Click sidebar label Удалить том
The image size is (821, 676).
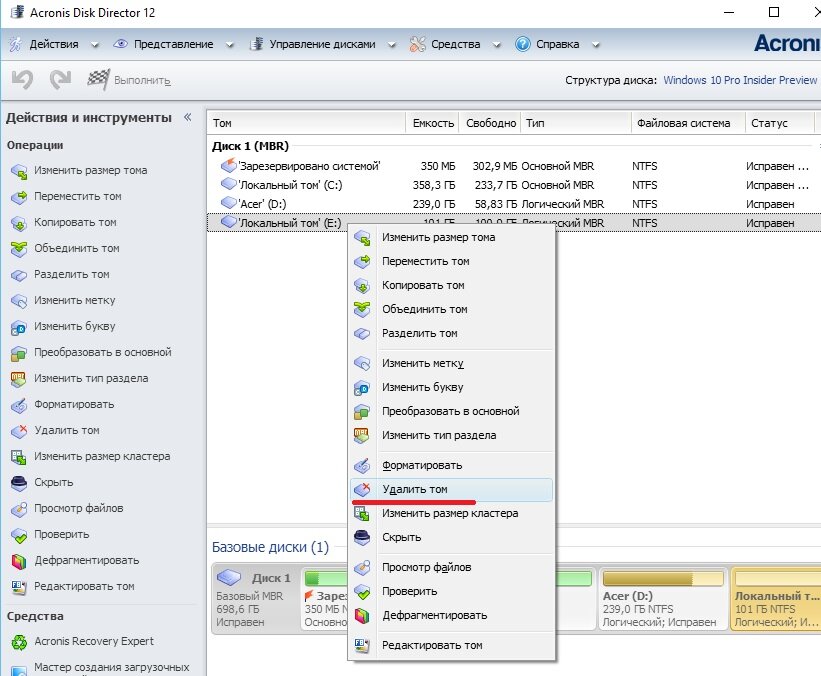[66, 430]
